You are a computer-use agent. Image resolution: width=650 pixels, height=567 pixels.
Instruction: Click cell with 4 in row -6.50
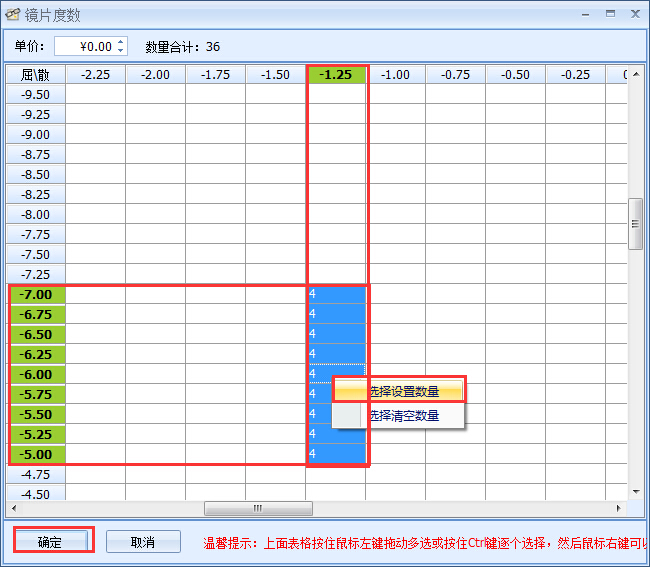point(337,334)
